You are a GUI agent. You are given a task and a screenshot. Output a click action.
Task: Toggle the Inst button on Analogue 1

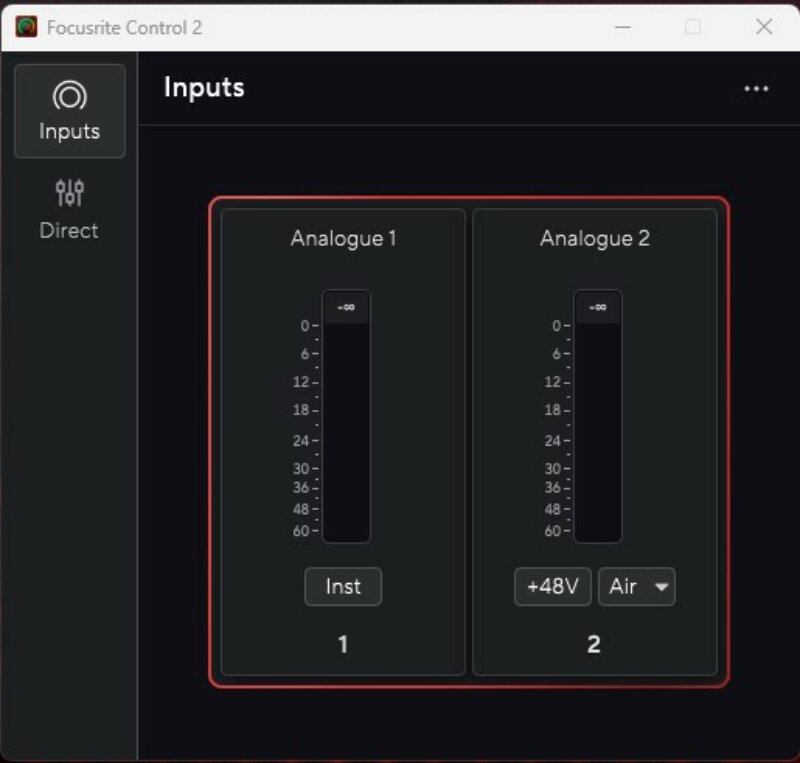tap(343, 586)
